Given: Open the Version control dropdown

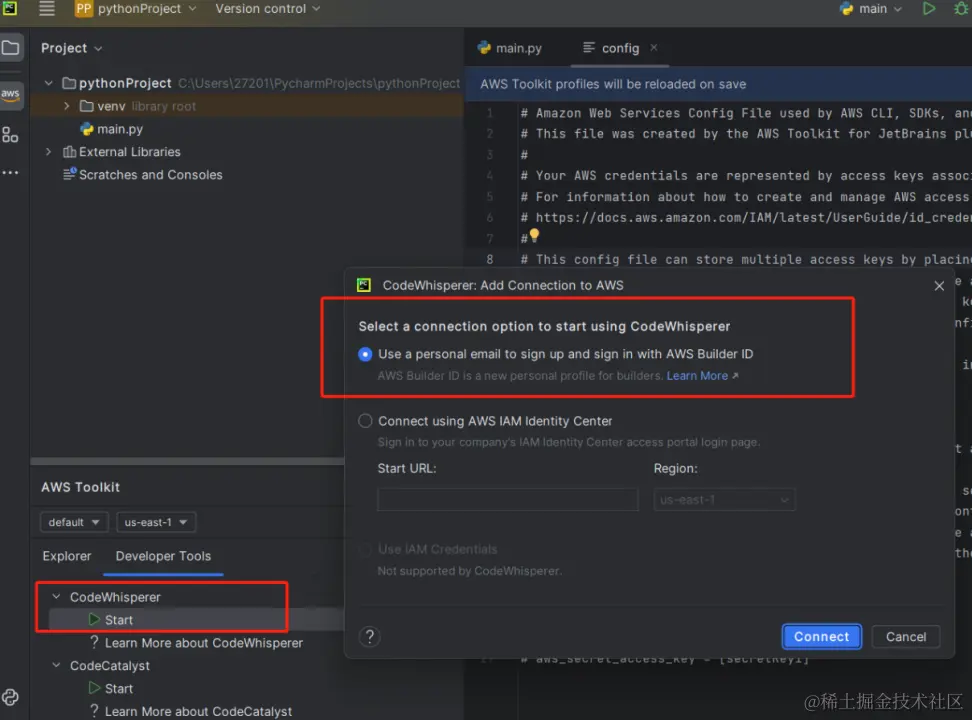Looking at the screenshot, I should point(268,9).
